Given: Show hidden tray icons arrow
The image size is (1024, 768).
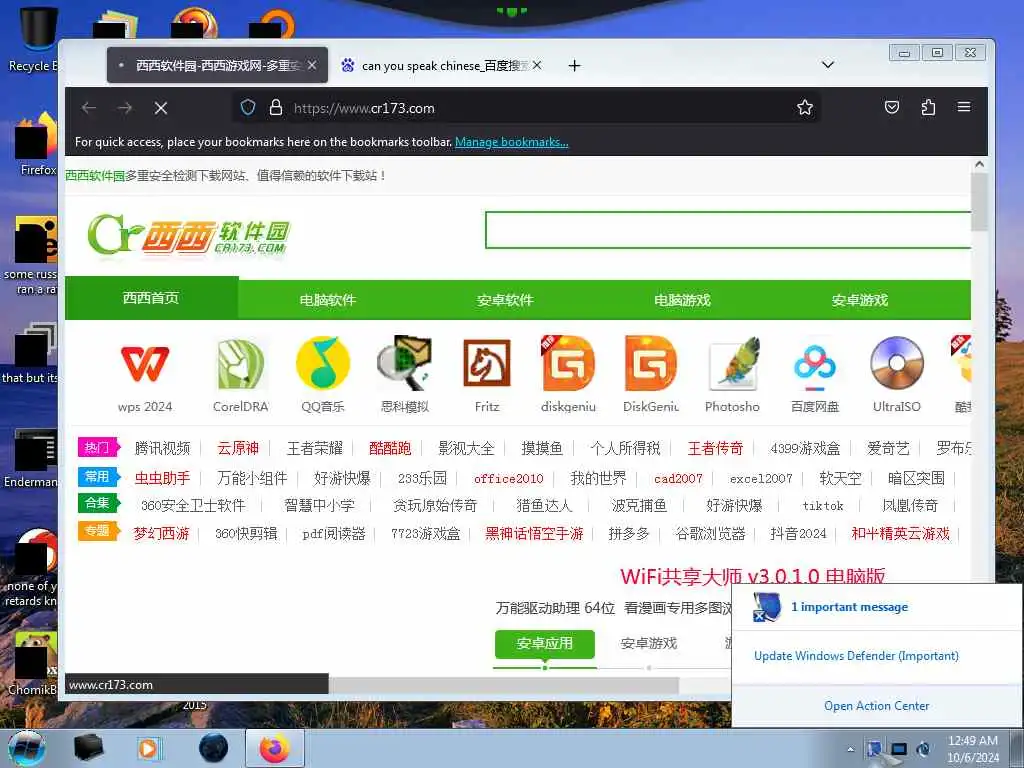Looking at the screenshot, I should [850, 750].
